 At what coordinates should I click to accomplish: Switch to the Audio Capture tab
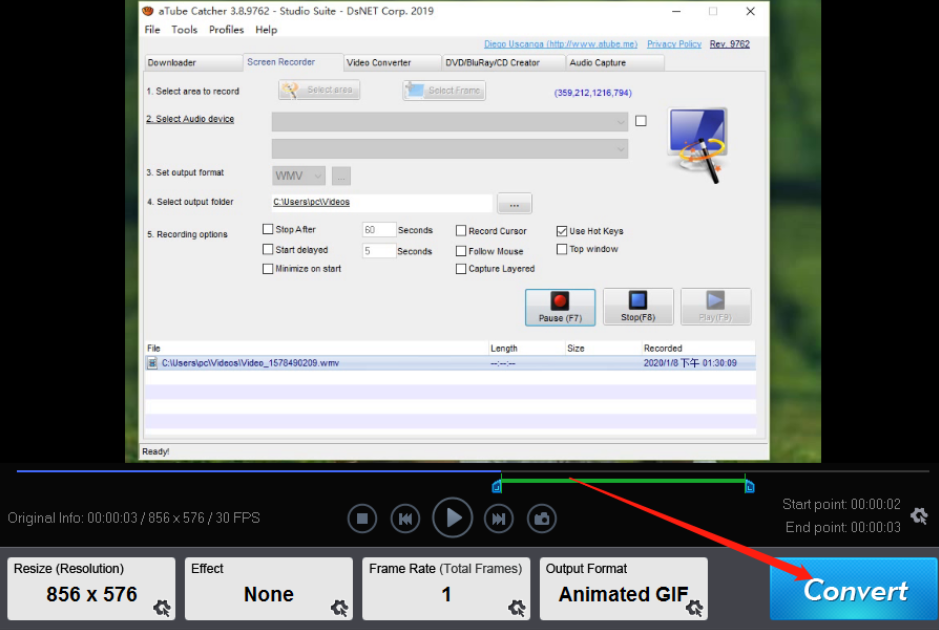coord(615,63)
